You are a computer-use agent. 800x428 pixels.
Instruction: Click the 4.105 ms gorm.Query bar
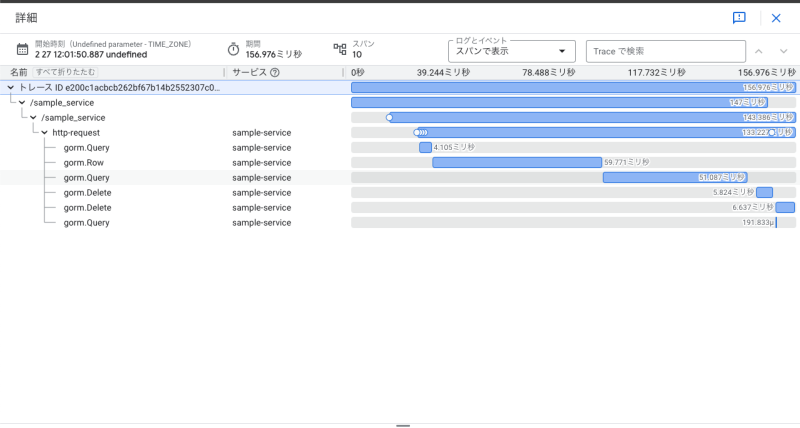(425, 147)
